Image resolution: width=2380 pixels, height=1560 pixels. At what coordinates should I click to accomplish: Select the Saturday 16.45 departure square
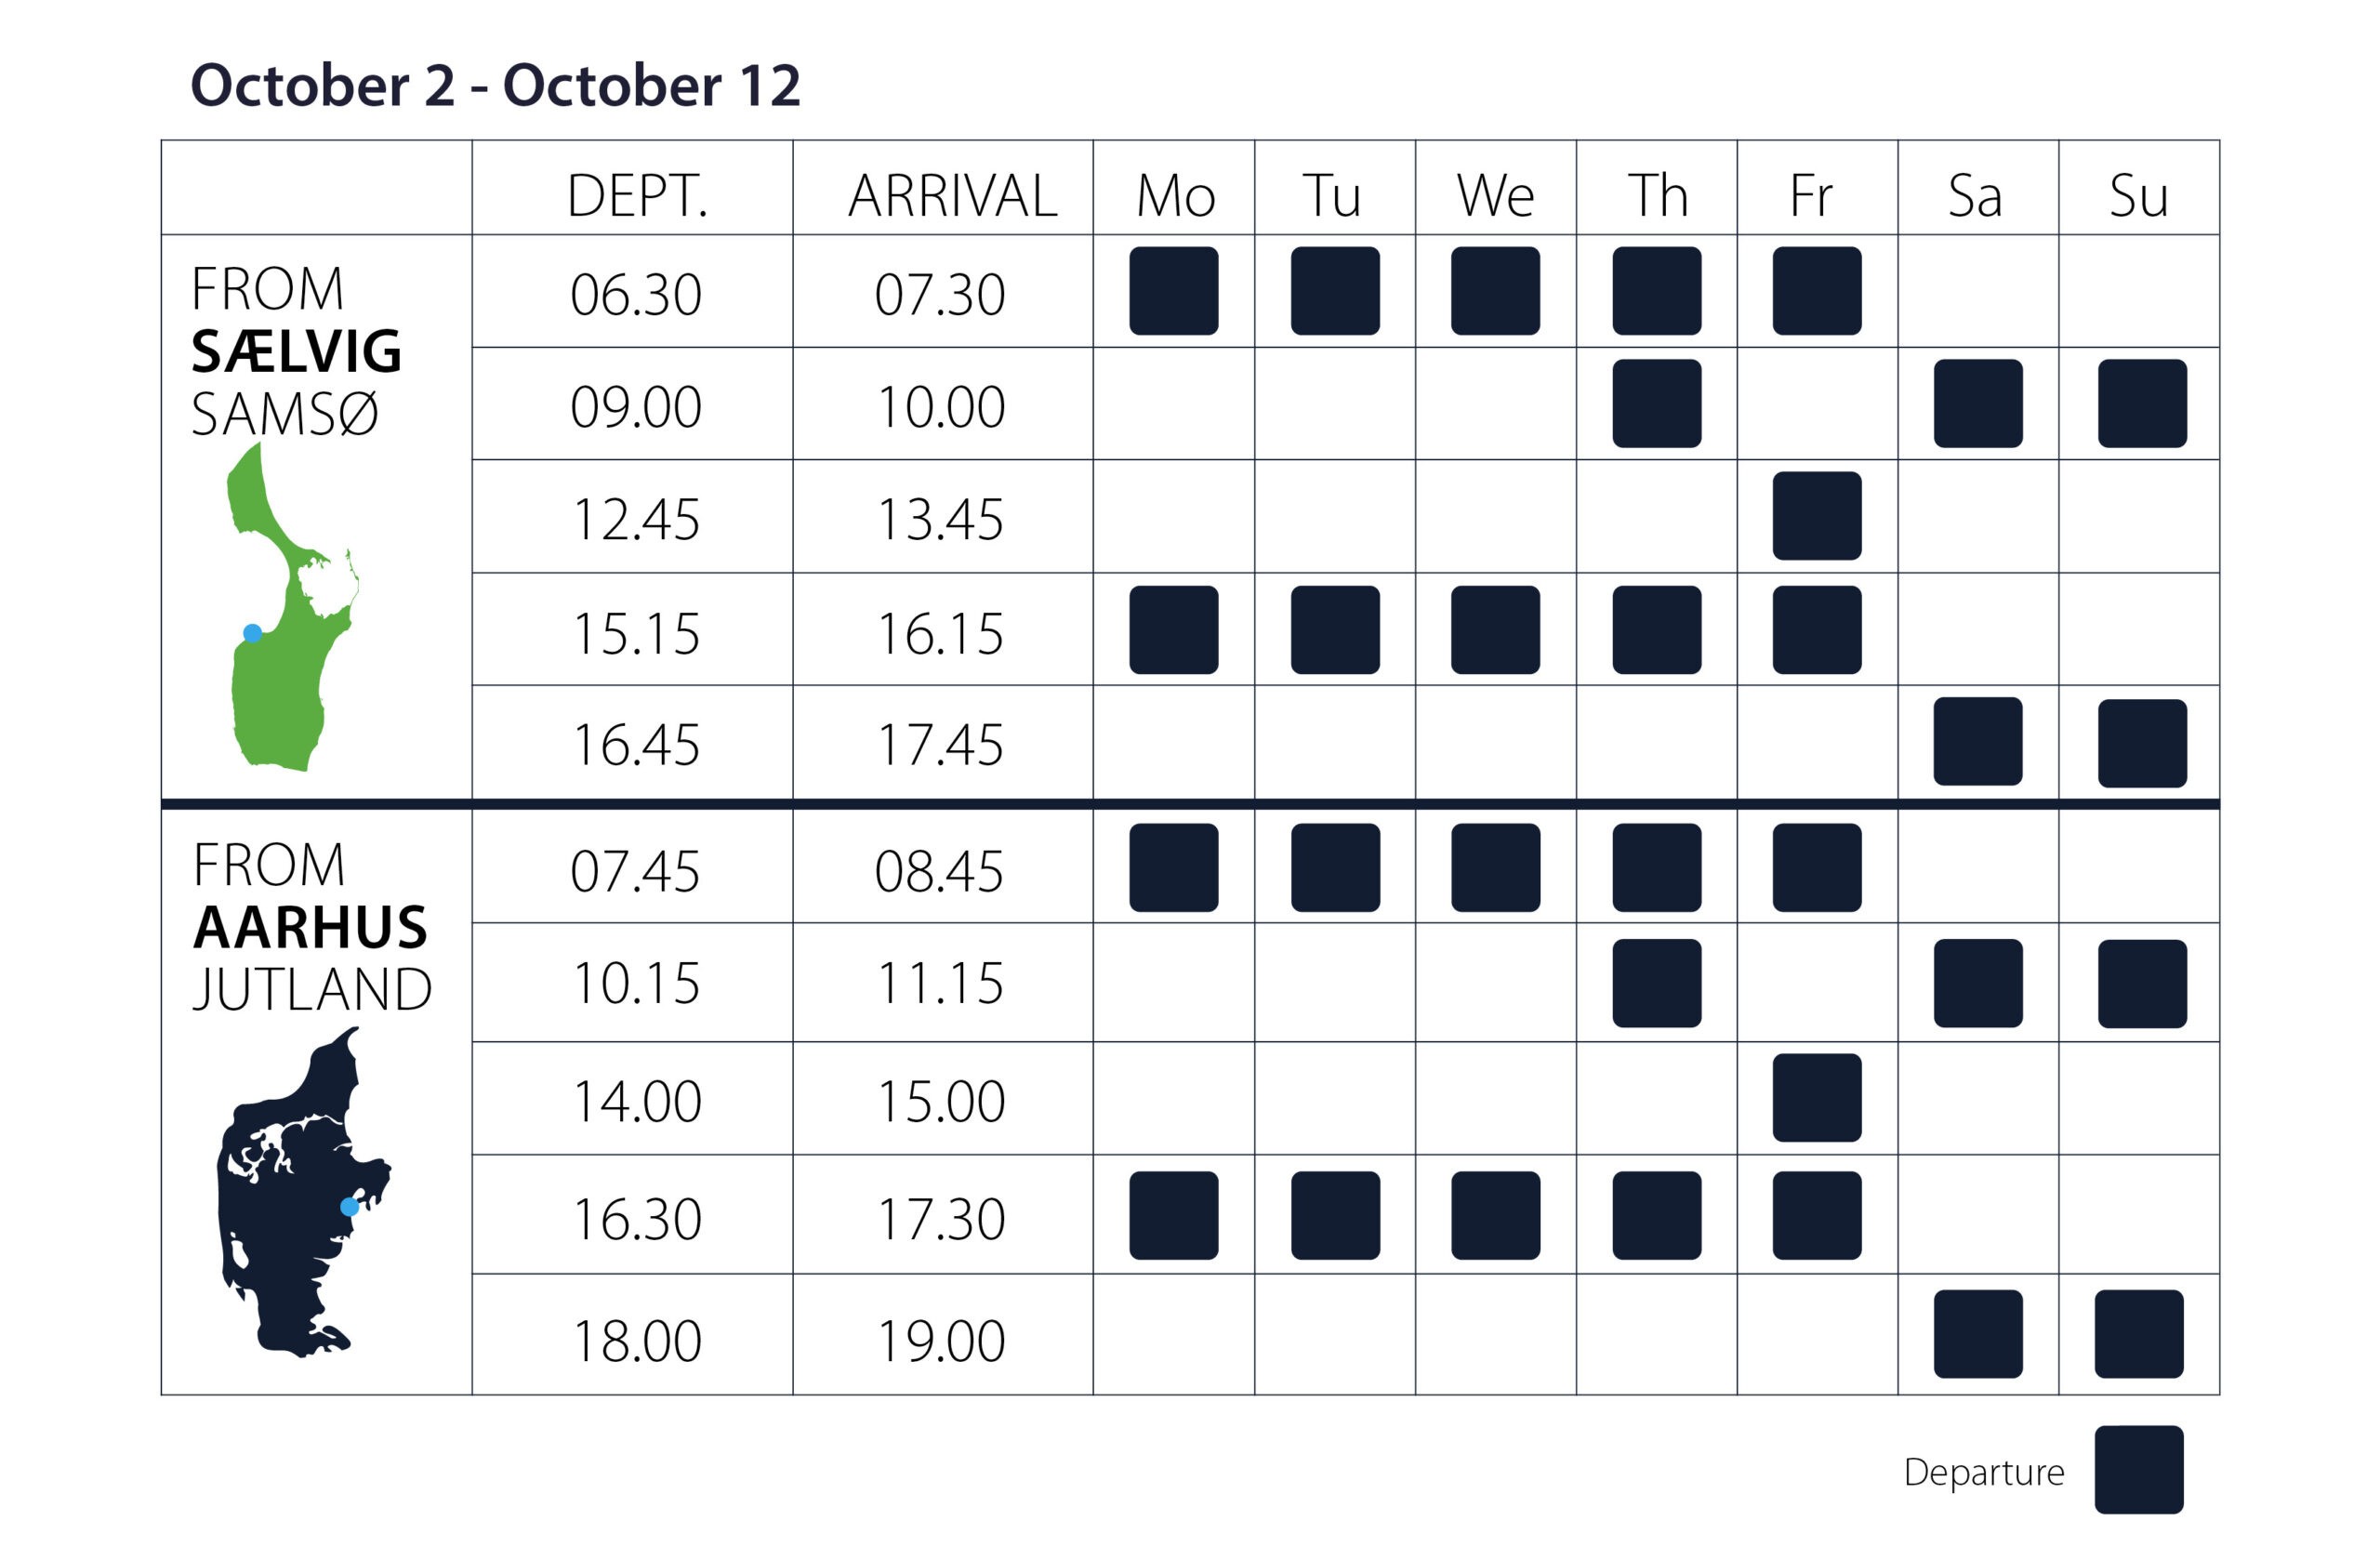point(1978,742)
